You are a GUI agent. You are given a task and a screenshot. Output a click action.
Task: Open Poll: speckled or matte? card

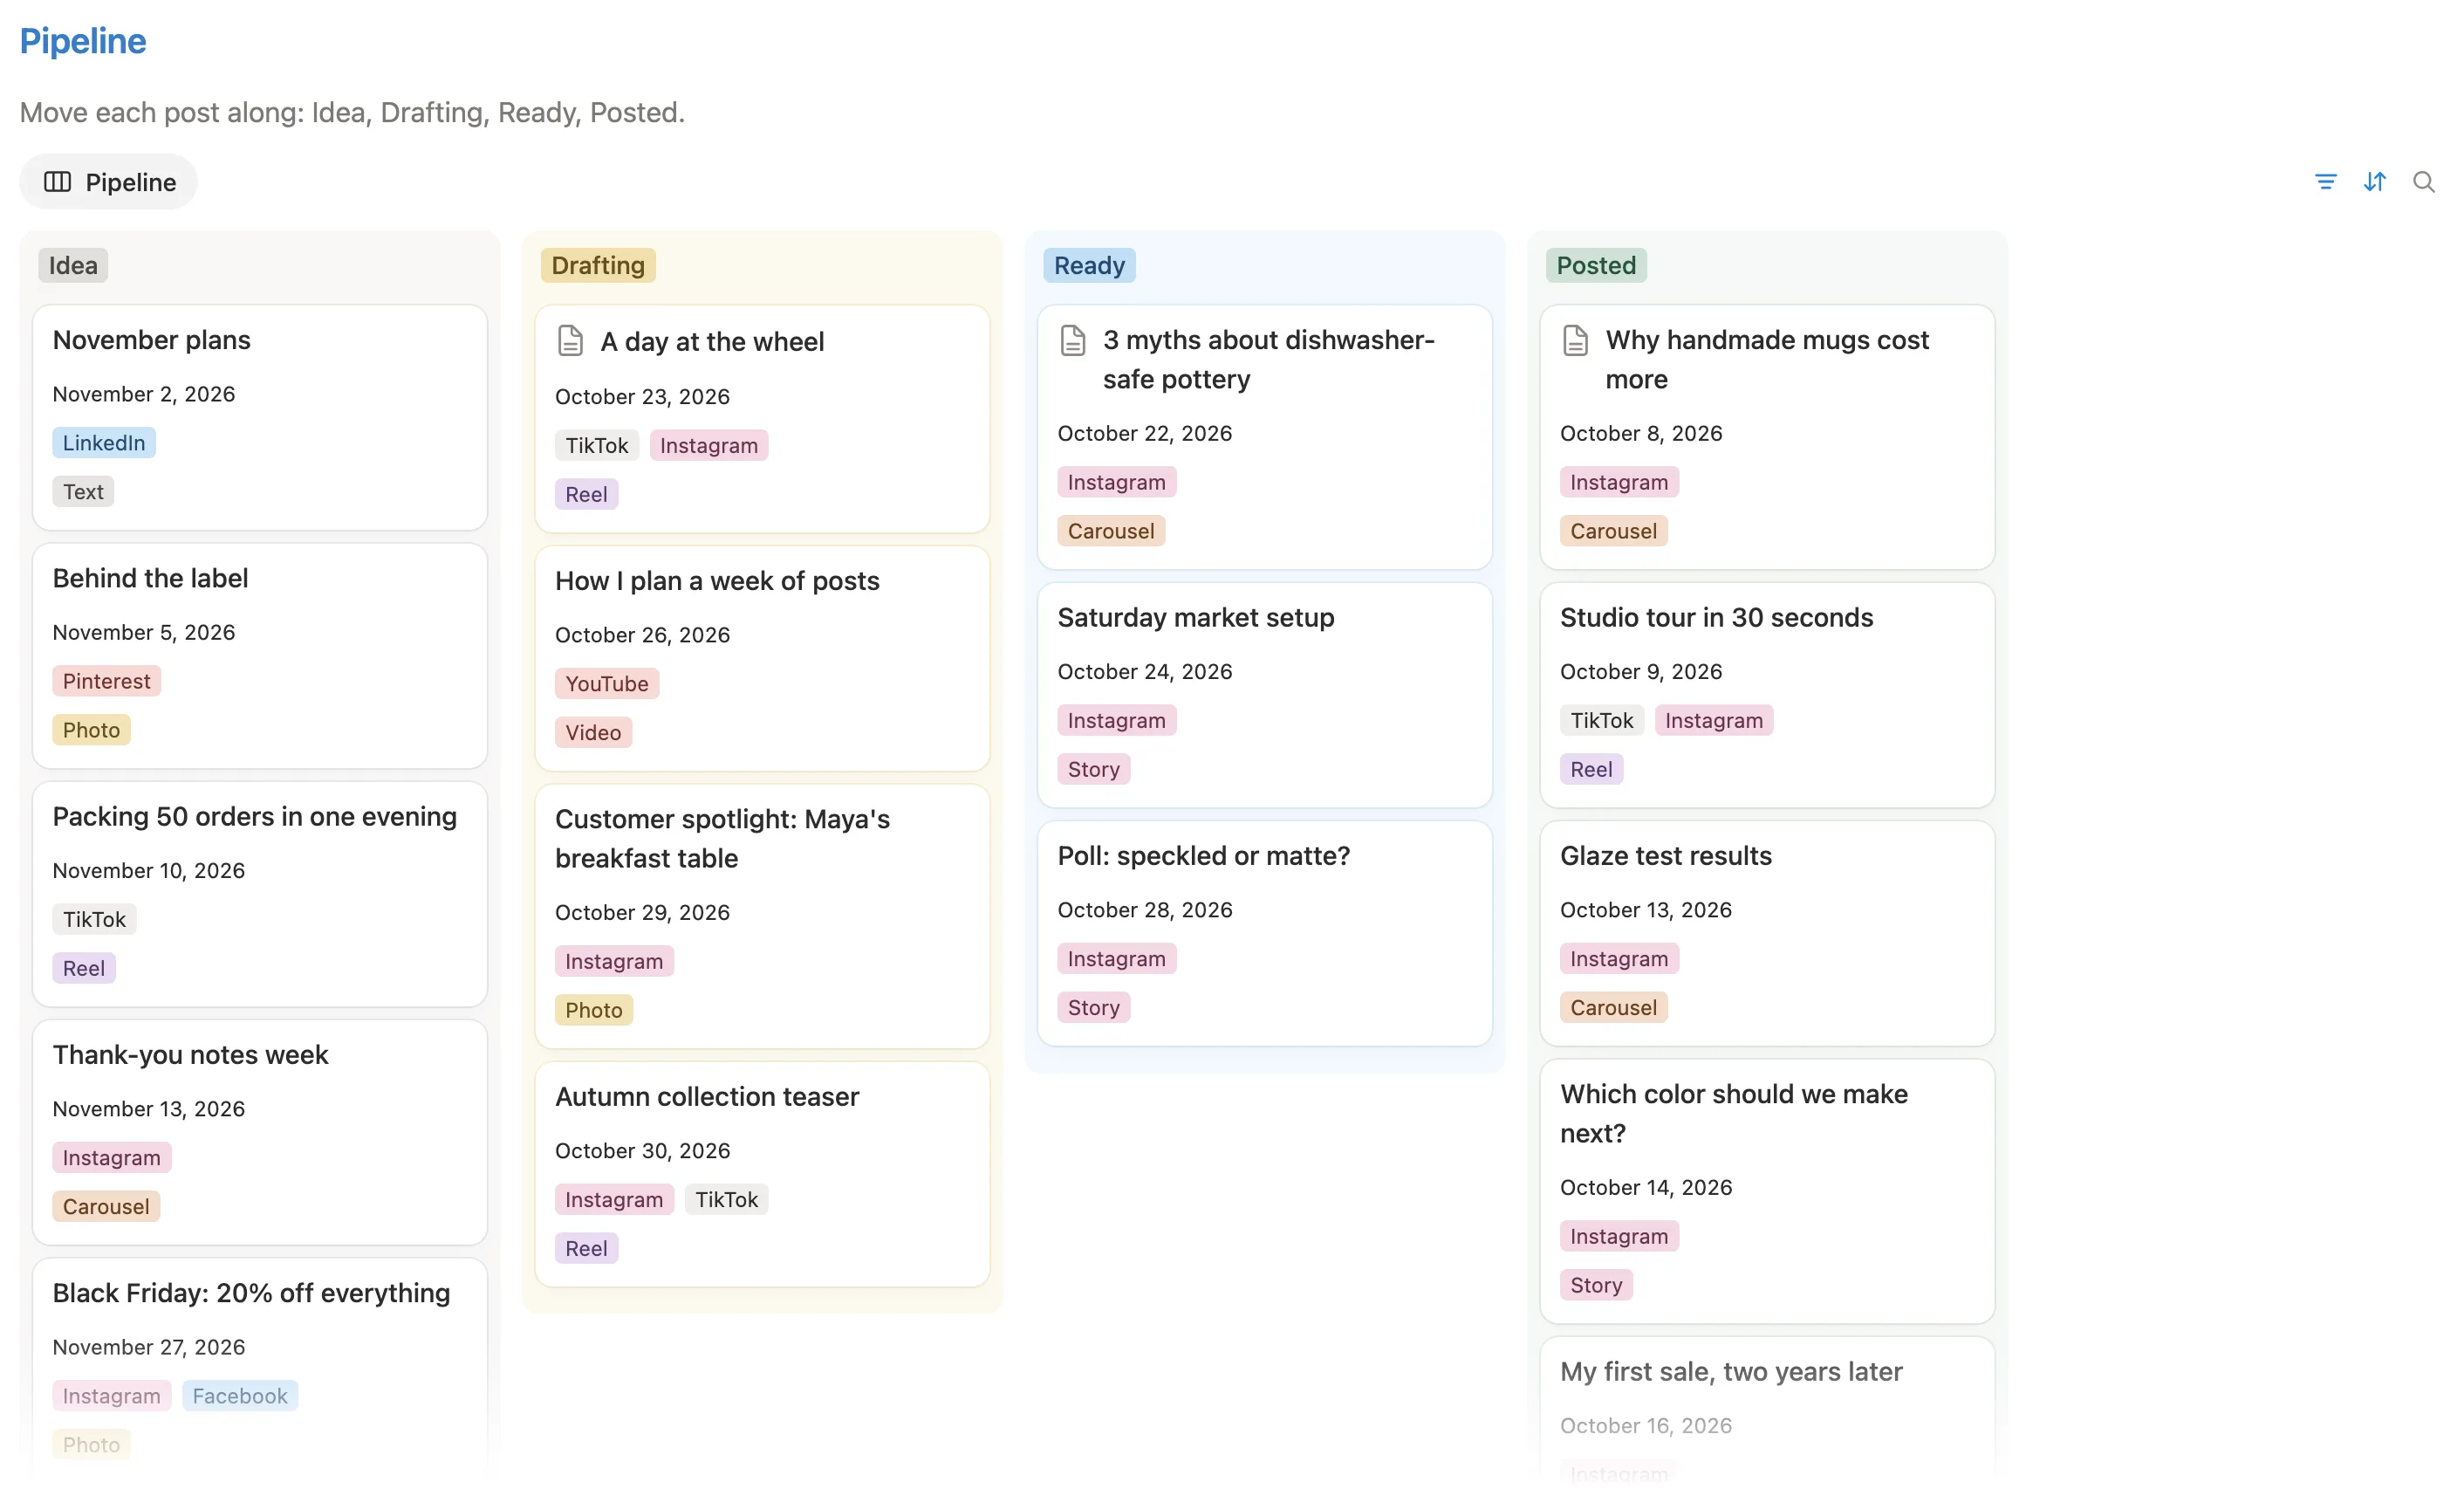click(x=1265, y=933)
